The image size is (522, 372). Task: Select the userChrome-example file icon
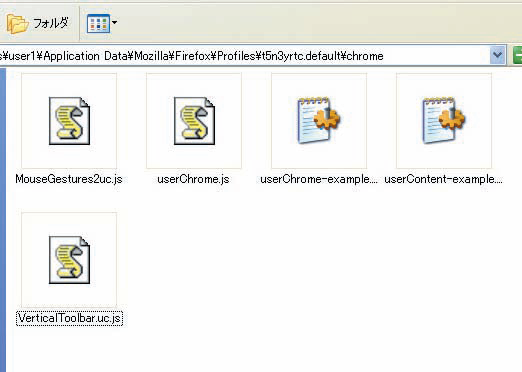[x=319, y=120]
